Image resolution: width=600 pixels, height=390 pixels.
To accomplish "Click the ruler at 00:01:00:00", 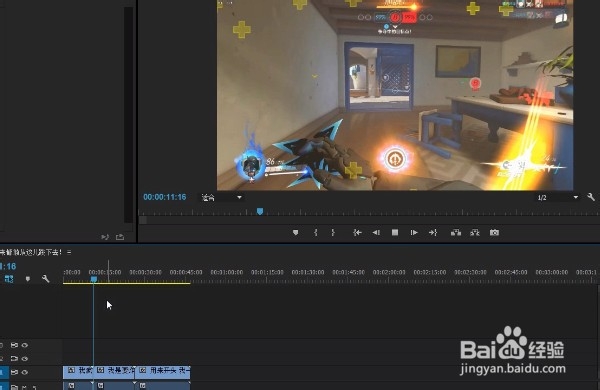I will pos(227,272).
